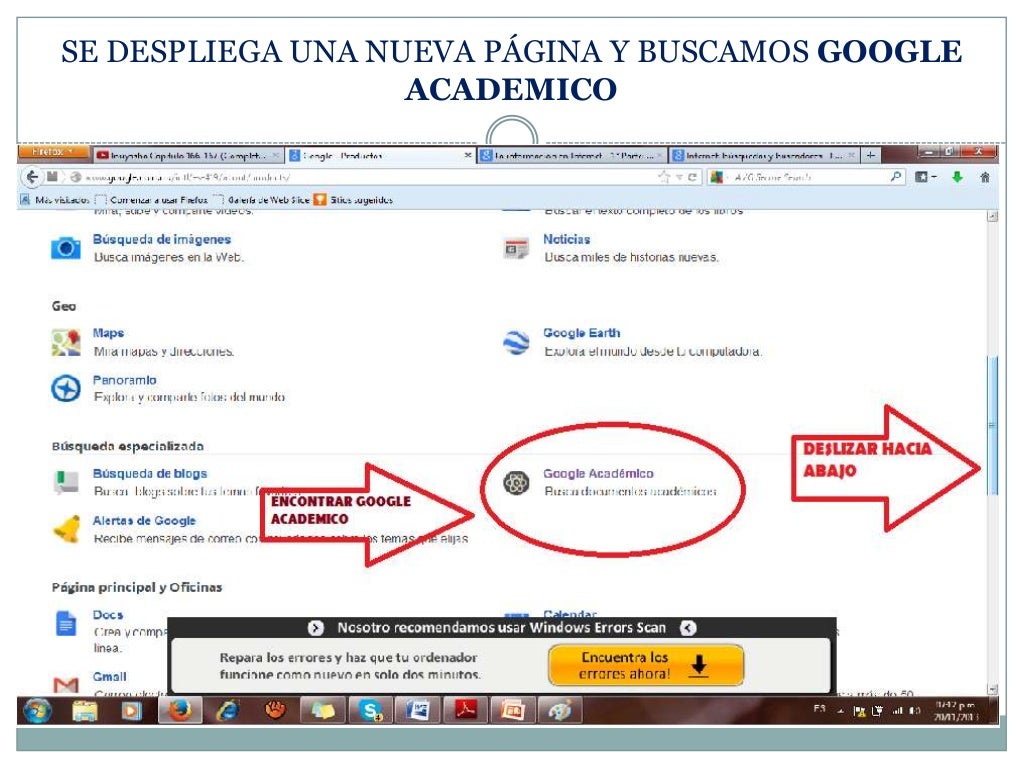The width and height of the screenshot is (1024, 768).
Task: Click the URL address bar
Action: tap(366, 177)
